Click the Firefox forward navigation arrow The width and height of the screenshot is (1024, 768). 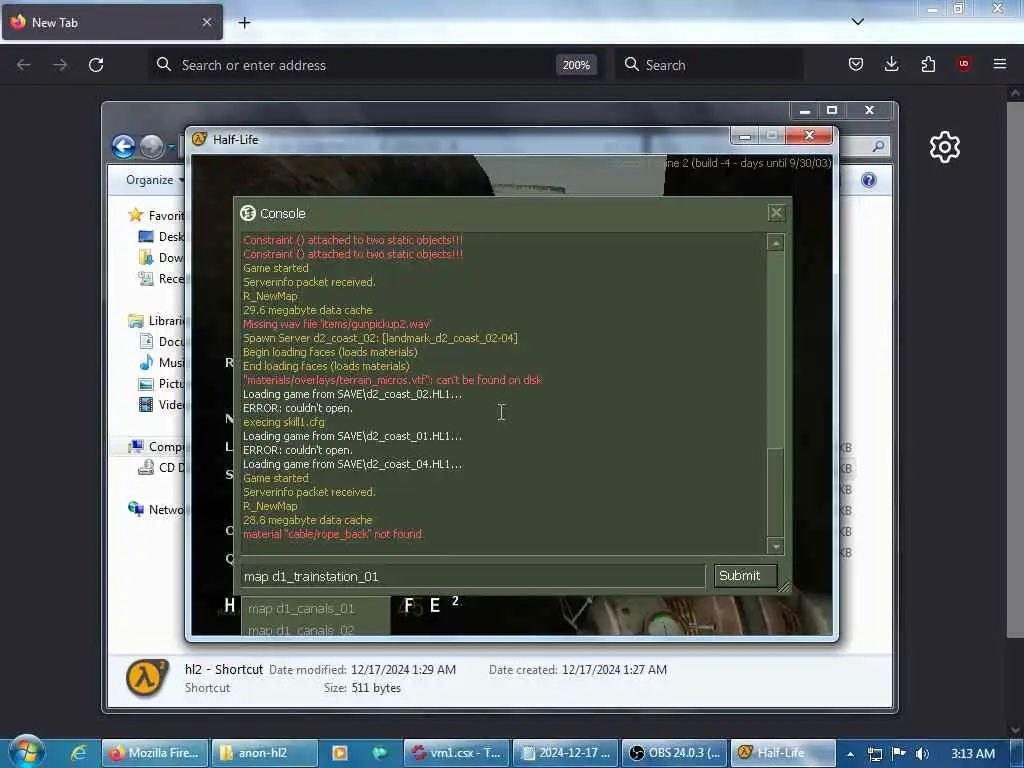59,65
